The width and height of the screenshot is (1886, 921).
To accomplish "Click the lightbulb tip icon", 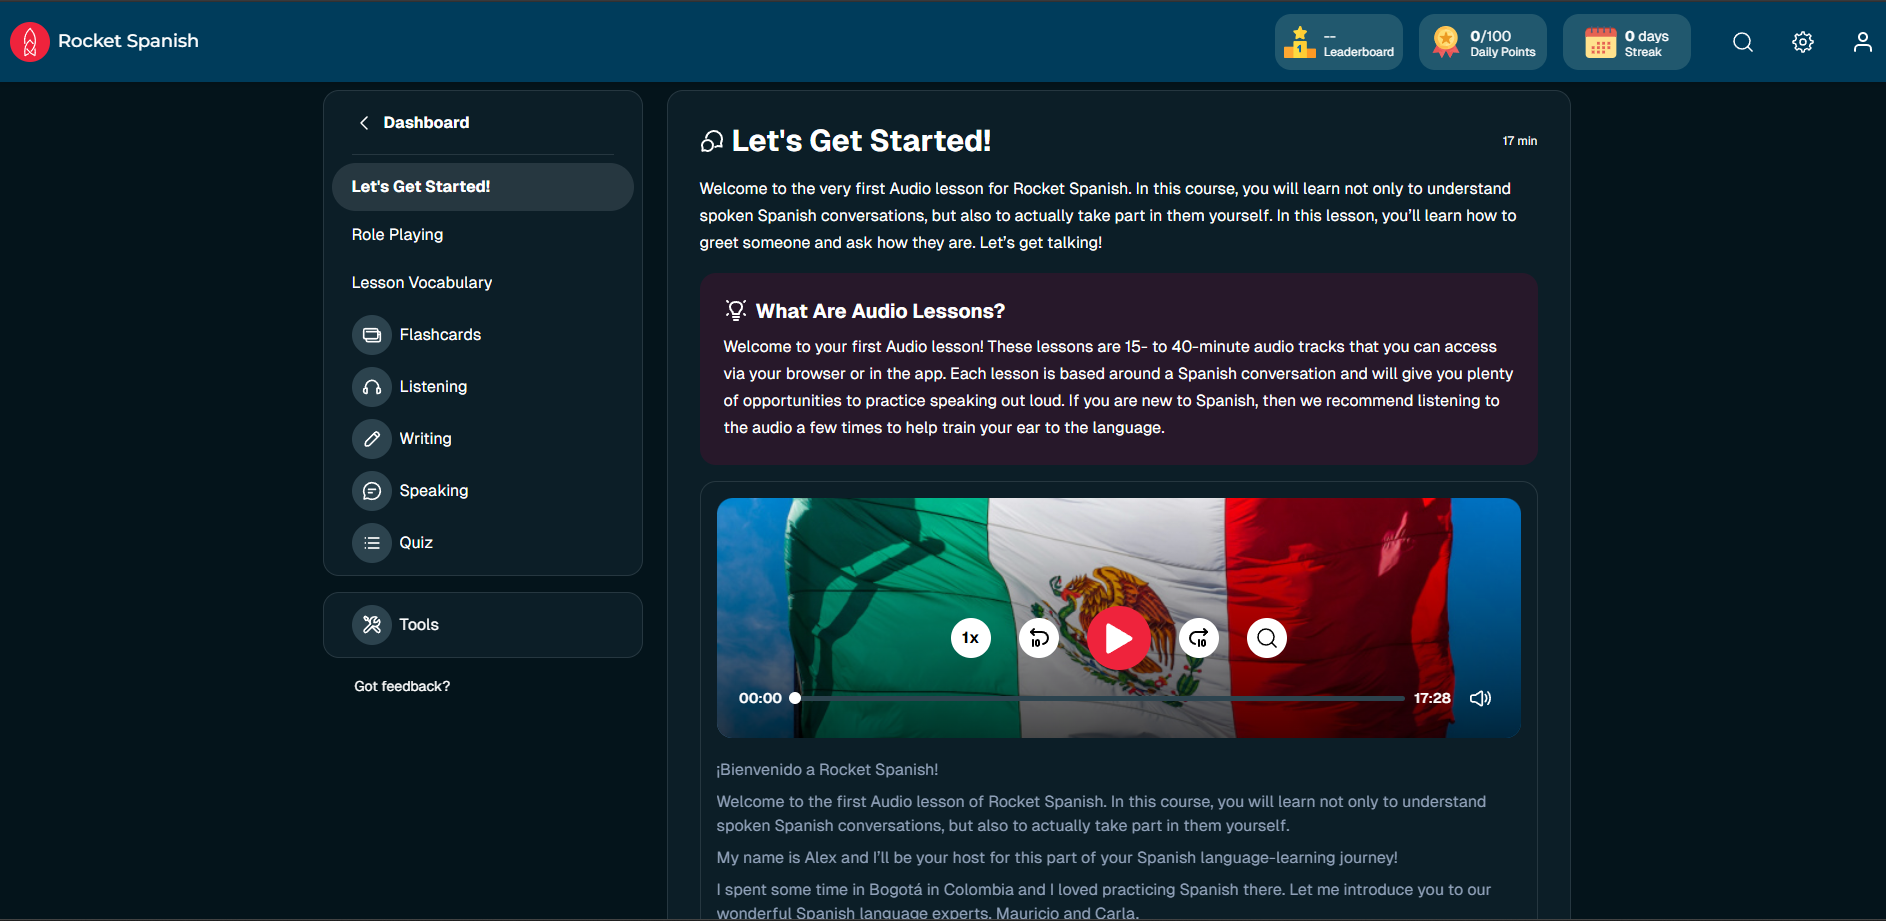I will 736,310.
